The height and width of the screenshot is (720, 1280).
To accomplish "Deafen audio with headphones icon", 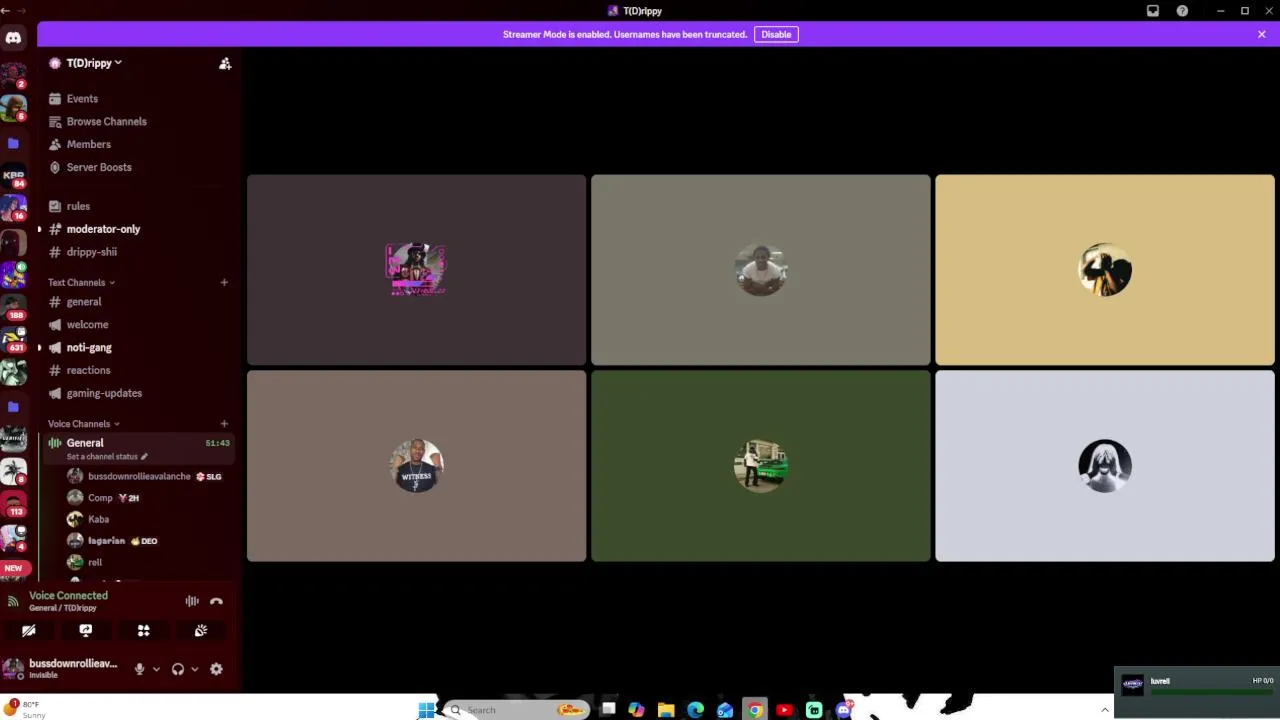I will (178, 669).
